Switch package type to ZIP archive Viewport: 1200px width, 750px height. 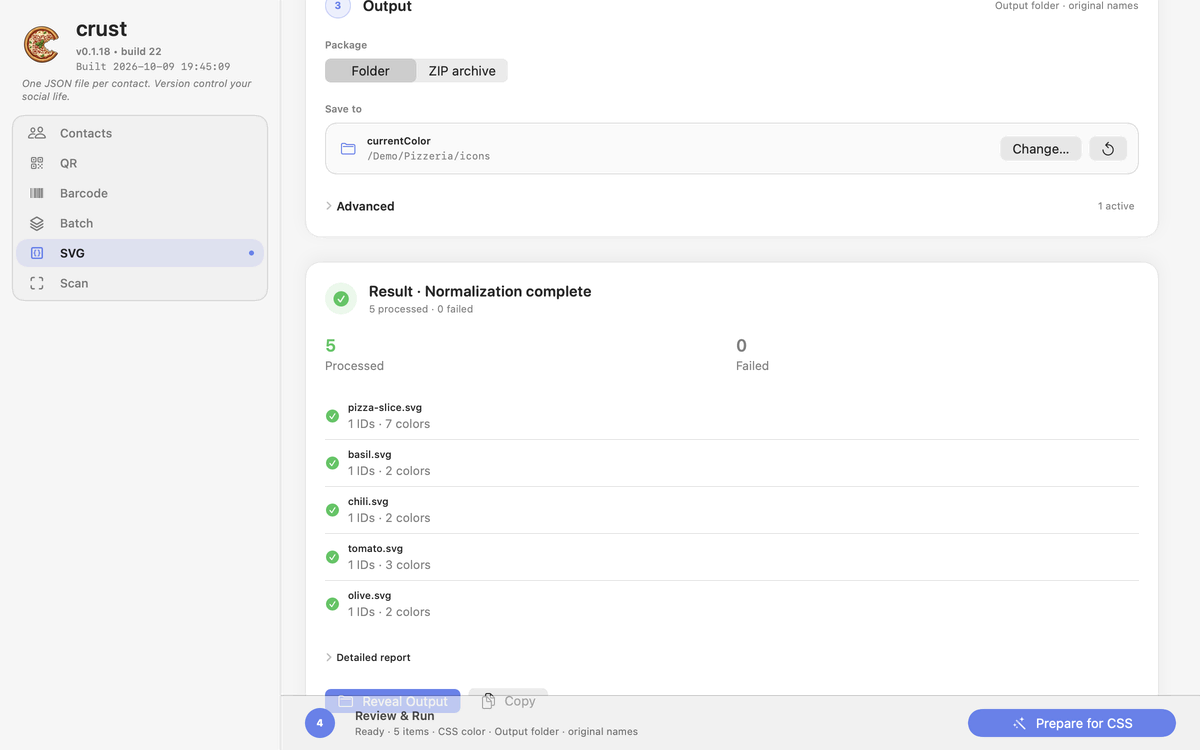(x=462, y=71)
